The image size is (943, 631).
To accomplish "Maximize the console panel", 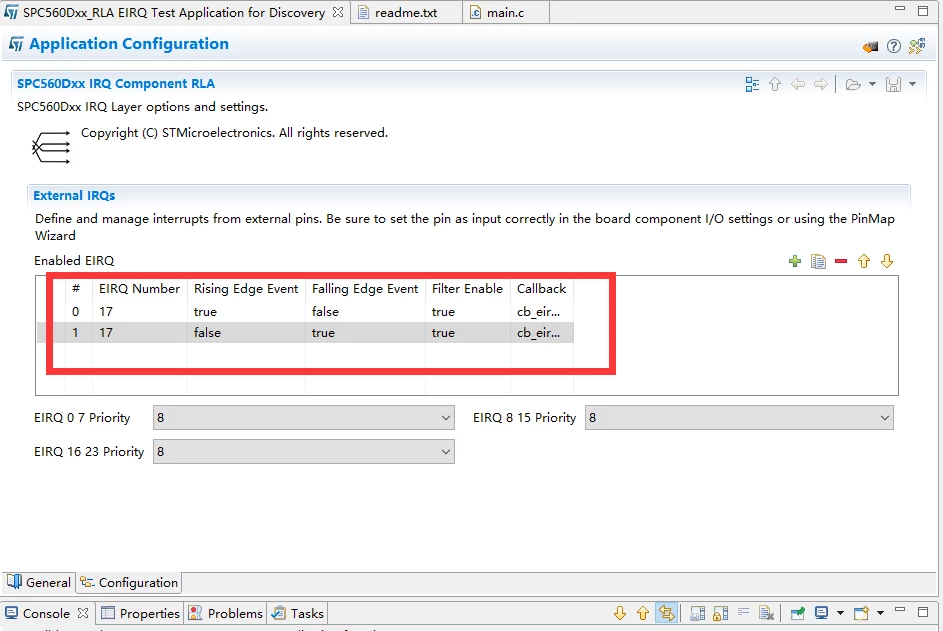I will [923, 612].
